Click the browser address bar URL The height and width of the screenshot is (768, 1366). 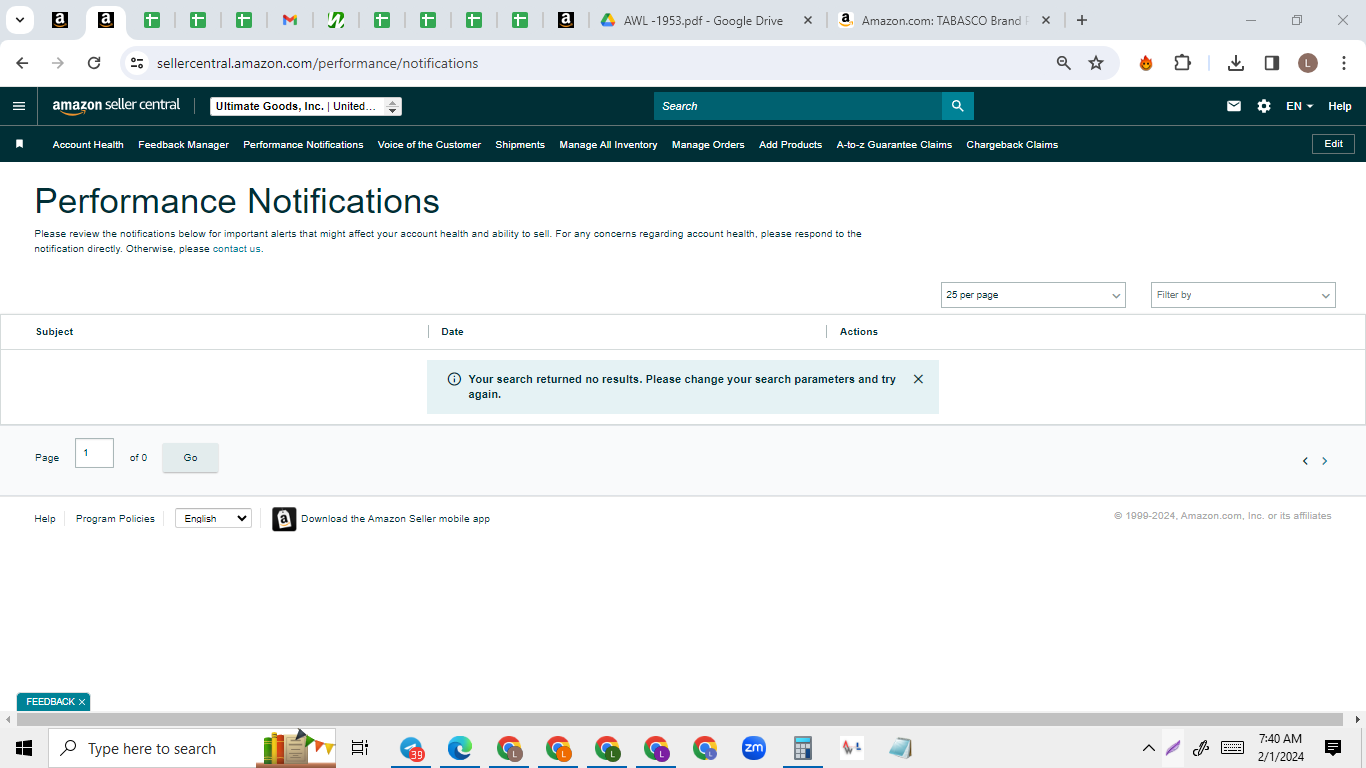click(x=317, y=63)
